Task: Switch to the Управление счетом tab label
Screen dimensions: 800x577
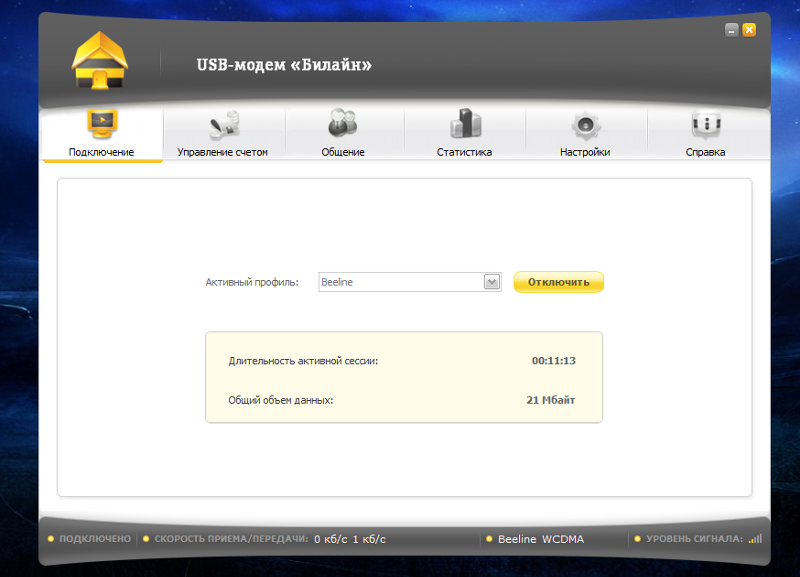Action: click(222, 152)
